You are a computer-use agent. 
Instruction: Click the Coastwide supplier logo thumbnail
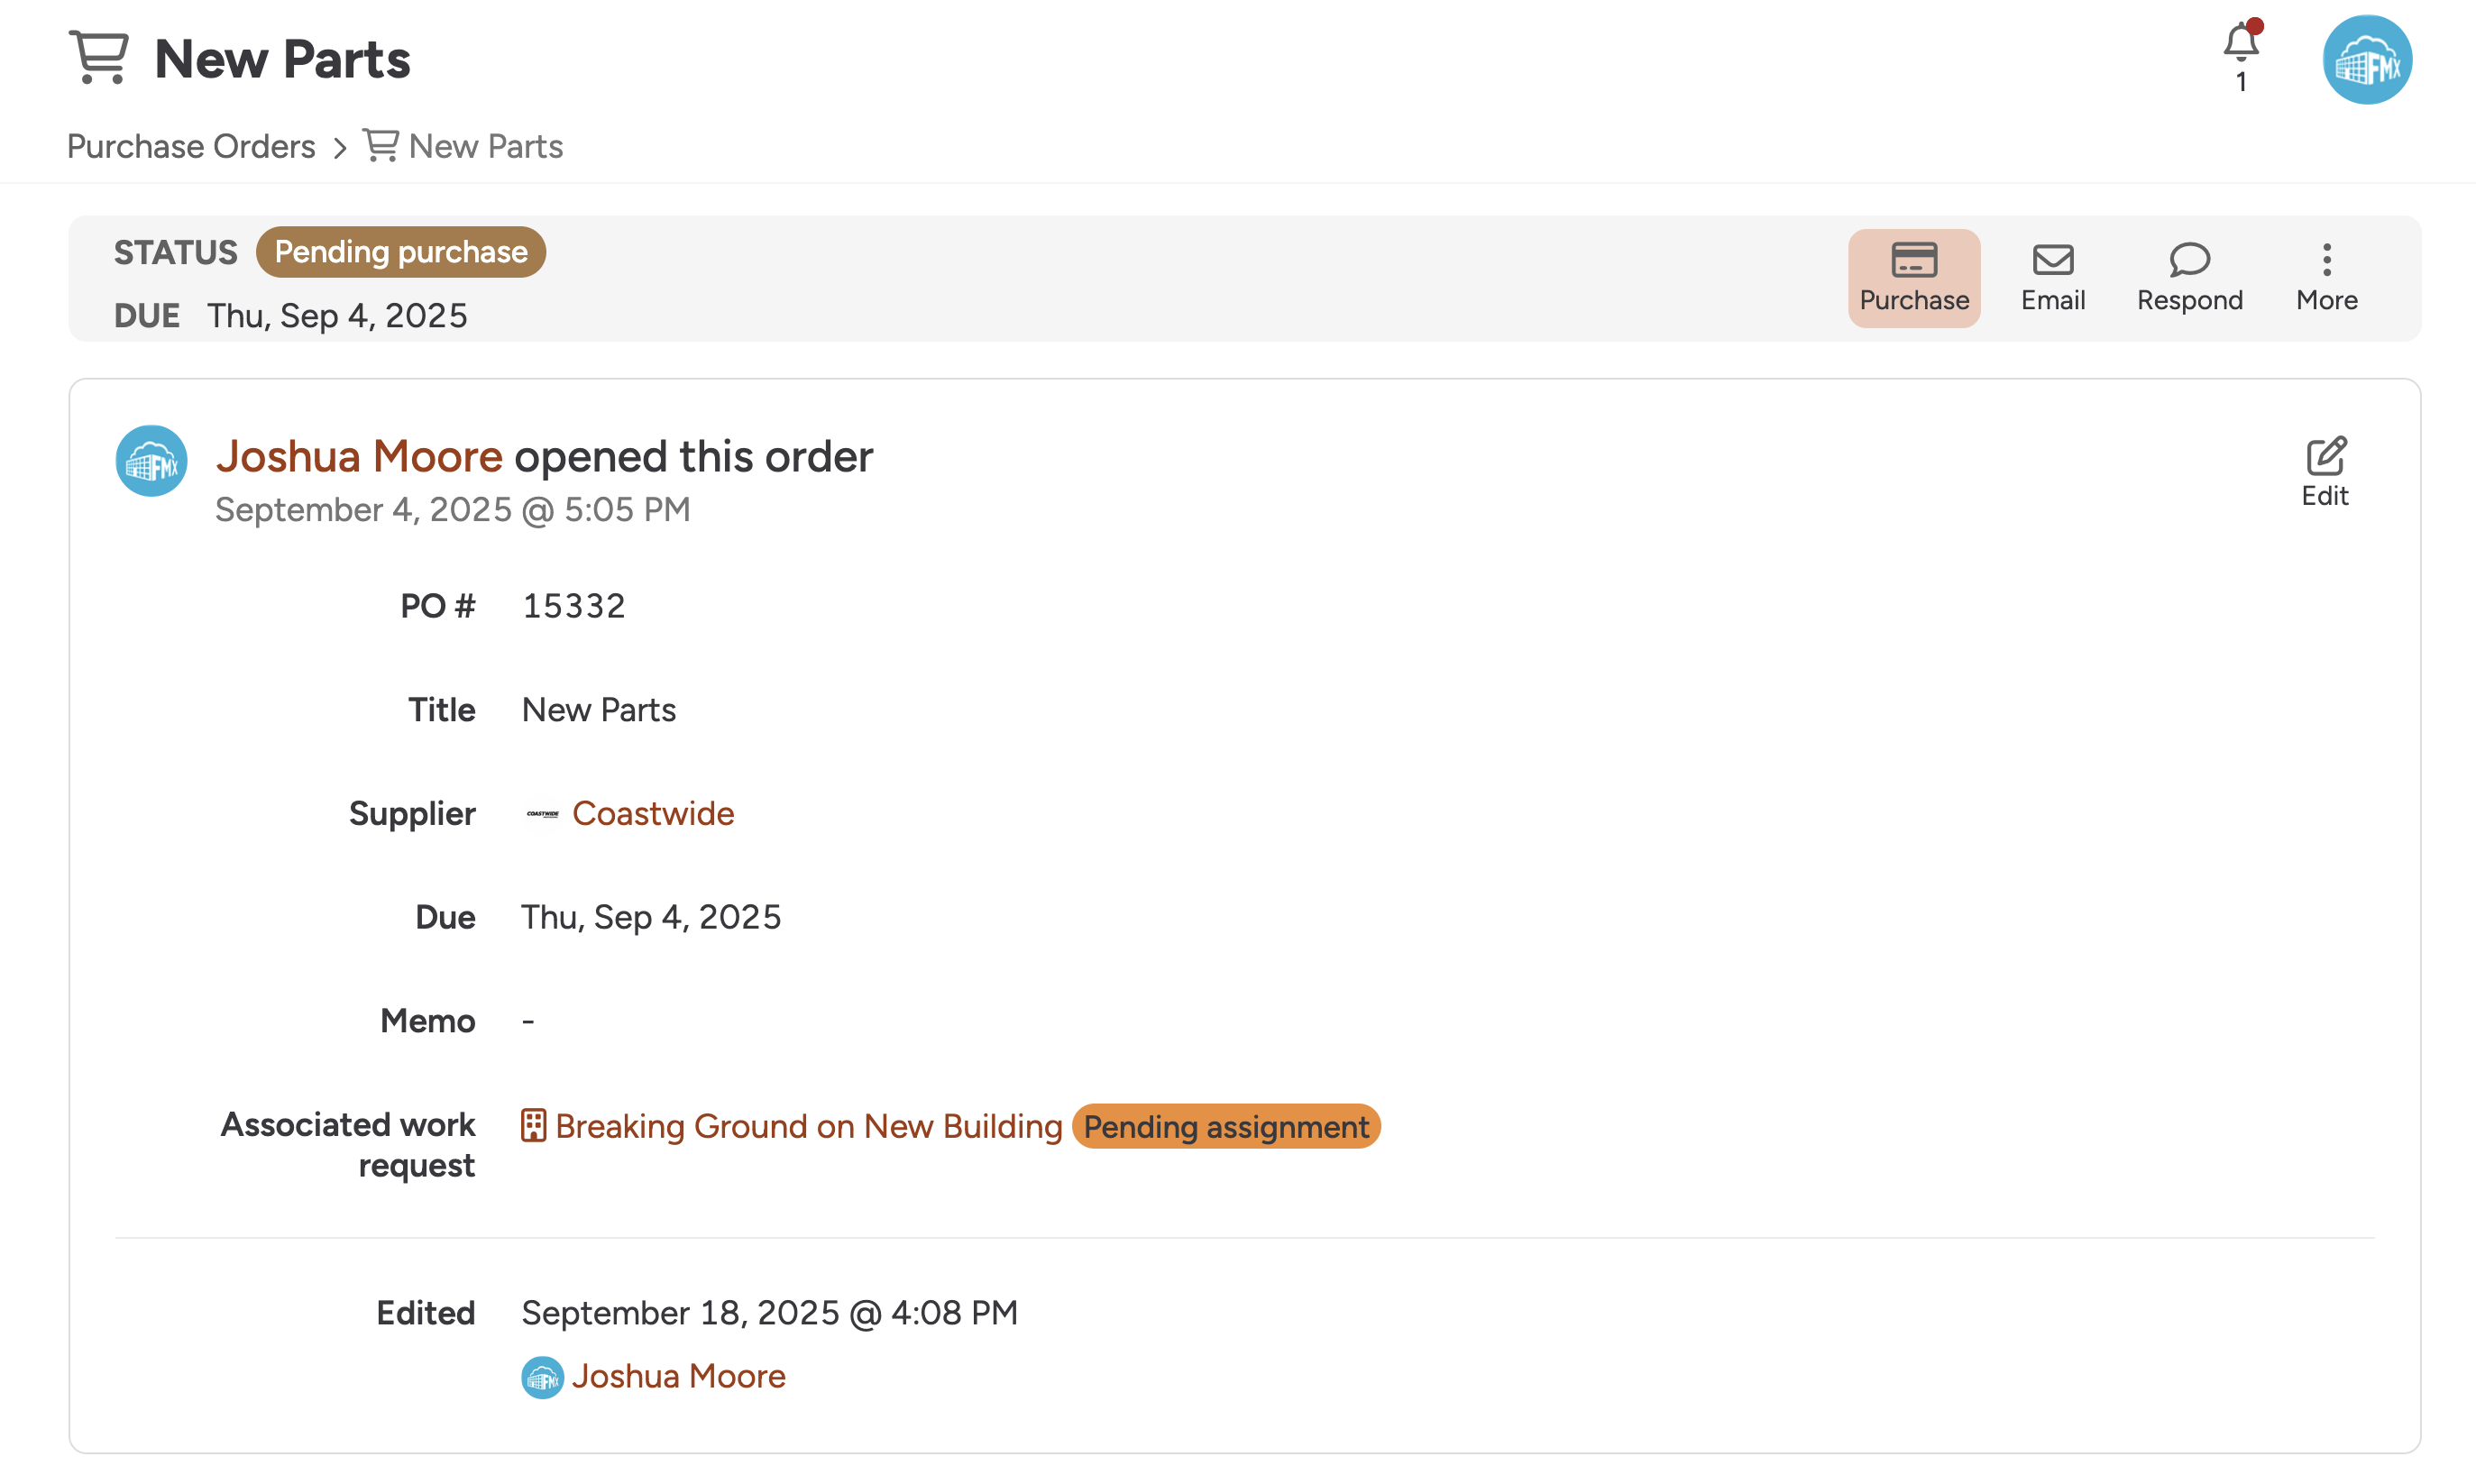coord(542,814)
